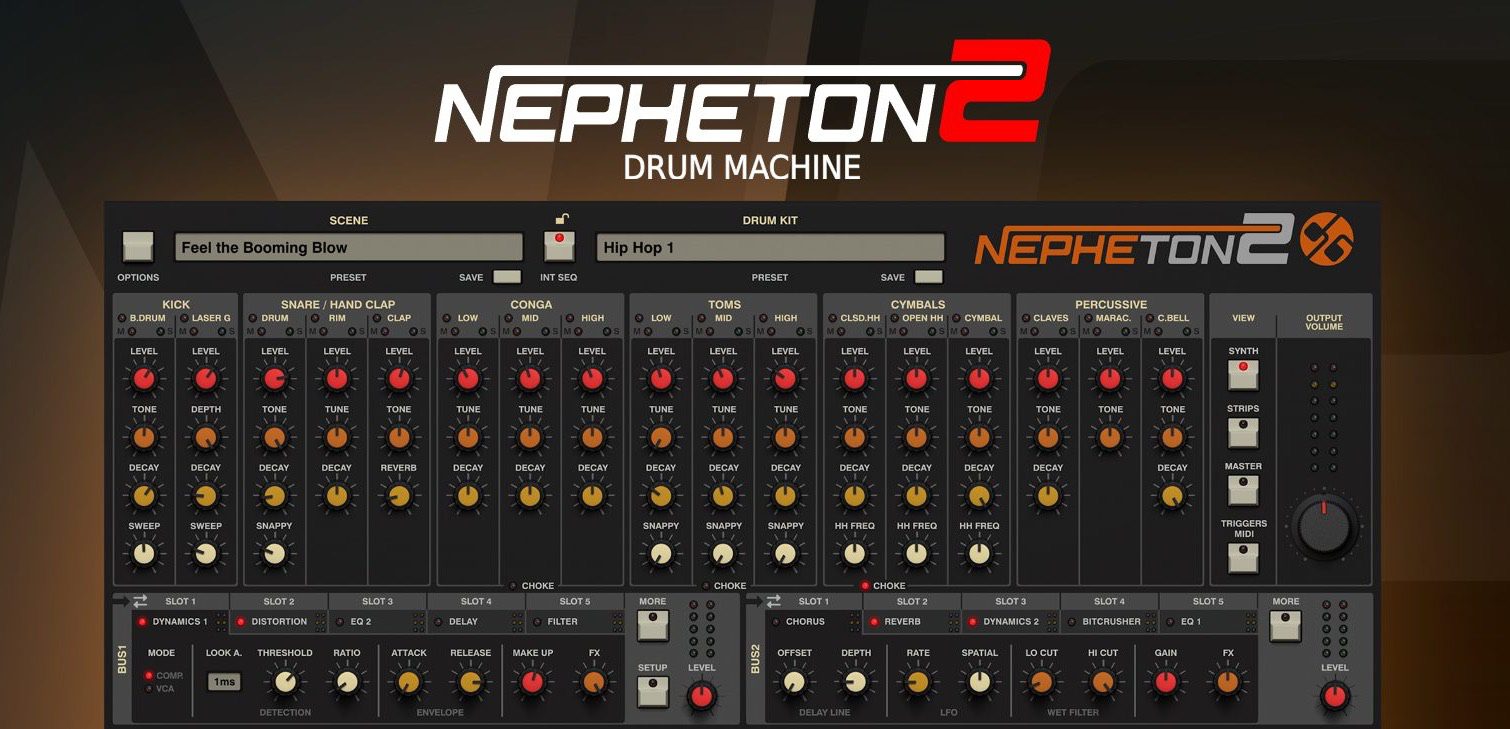Enable the conga CHOKE indicator
Screen dimensions: 1510x729
512,586
